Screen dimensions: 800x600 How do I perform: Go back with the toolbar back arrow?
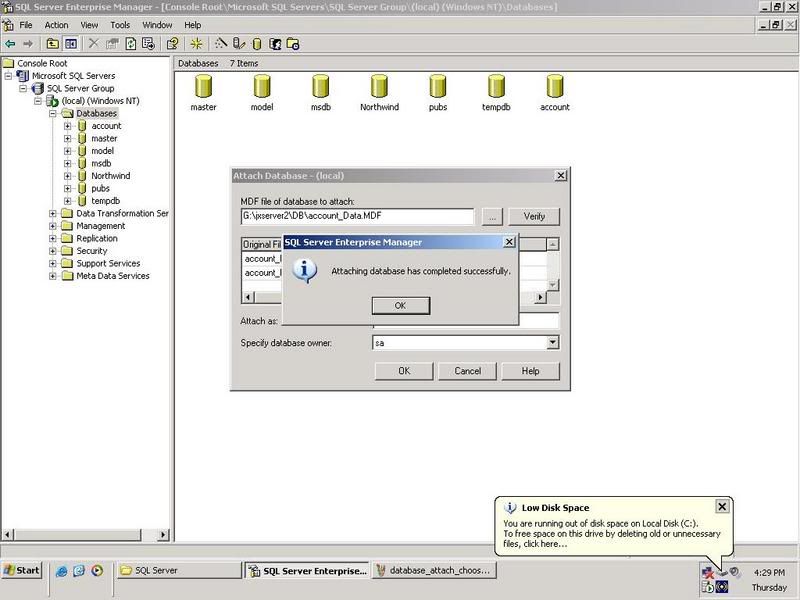(10, 44)
